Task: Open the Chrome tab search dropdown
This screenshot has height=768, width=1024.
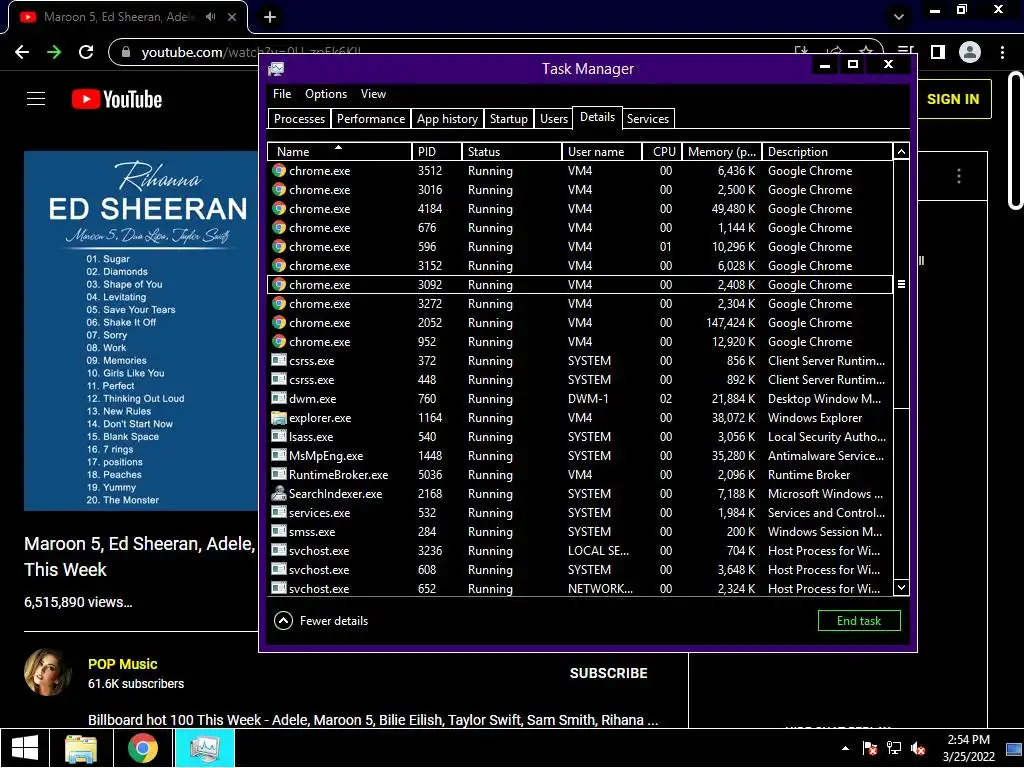Action: pyautogui.click(x=899, y=17)
